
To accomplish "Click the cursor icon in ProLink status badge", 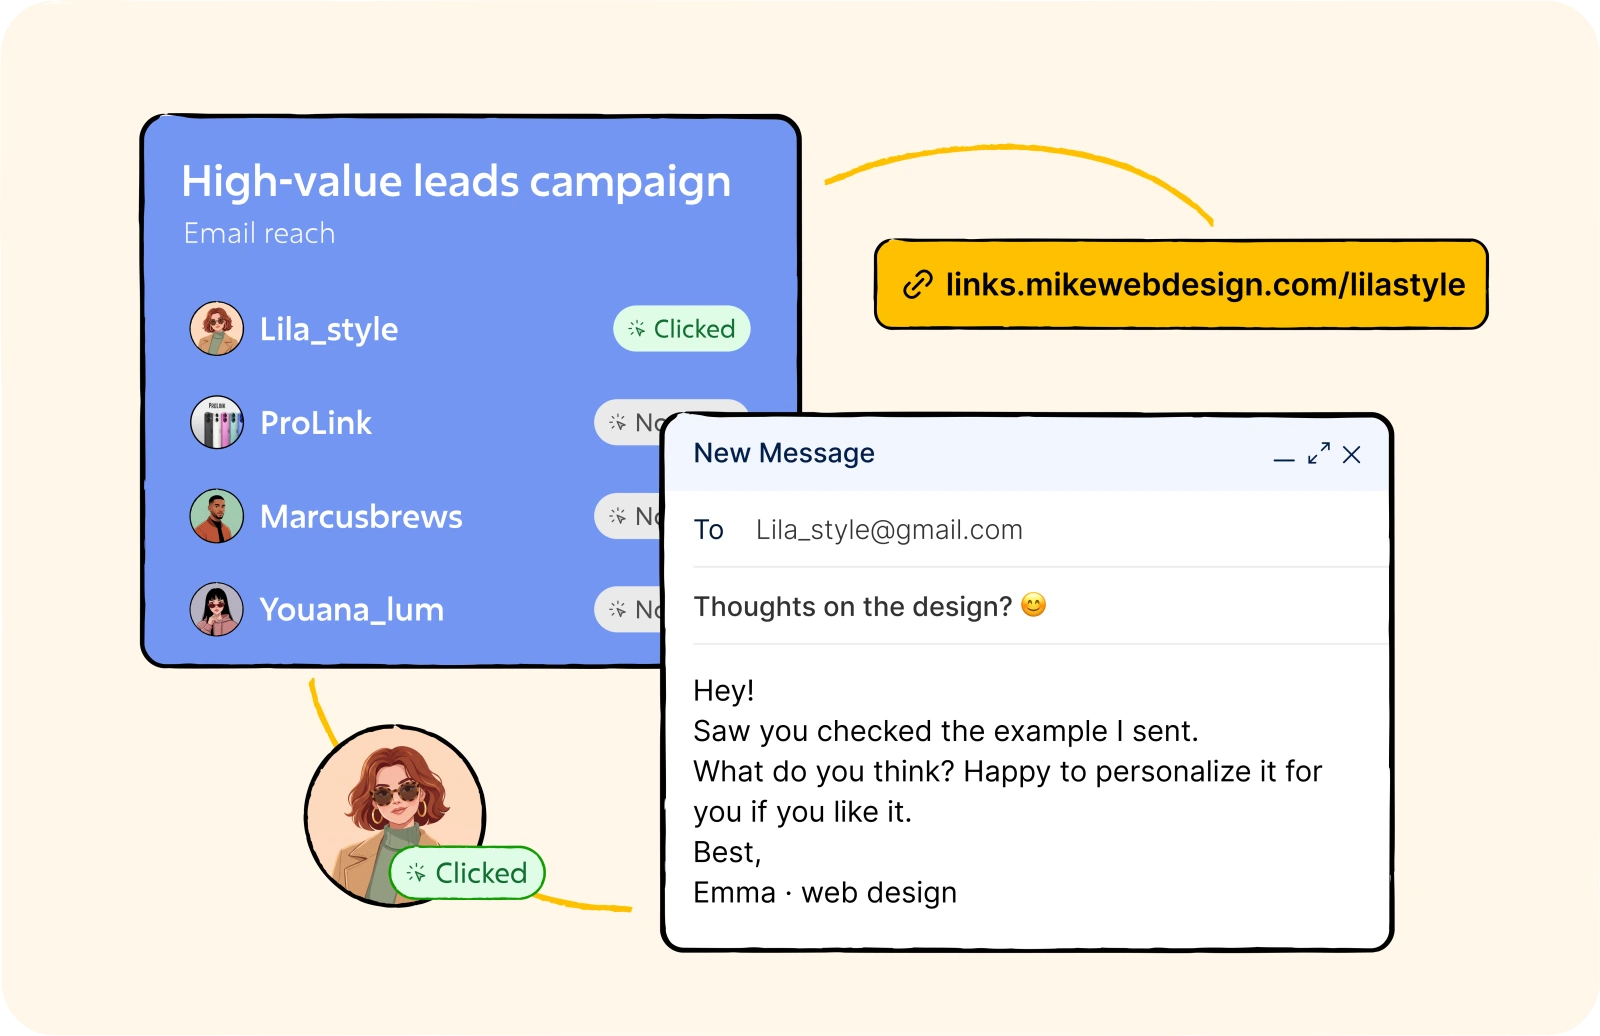I will point(618,422).
